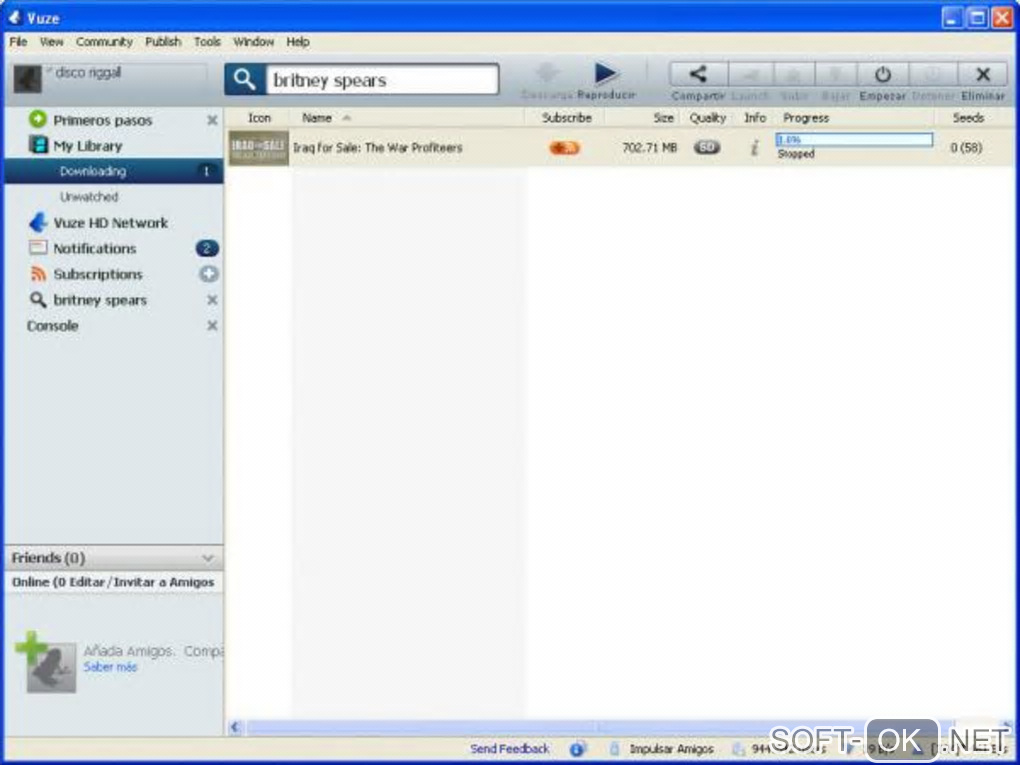Open Console in sidebar
The height and width of the screenshot is (765, 1020).
(x=52, y=326)
